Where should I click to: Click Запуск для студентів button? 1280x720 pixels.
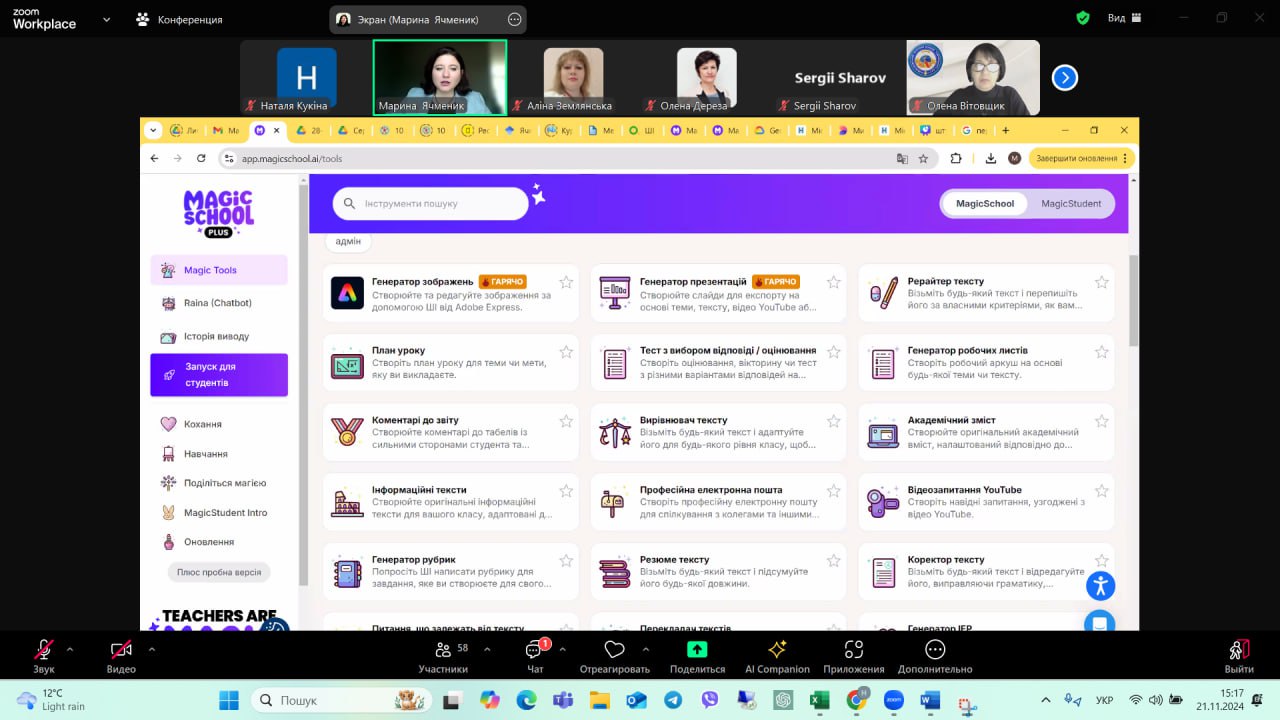click(219, 375)
